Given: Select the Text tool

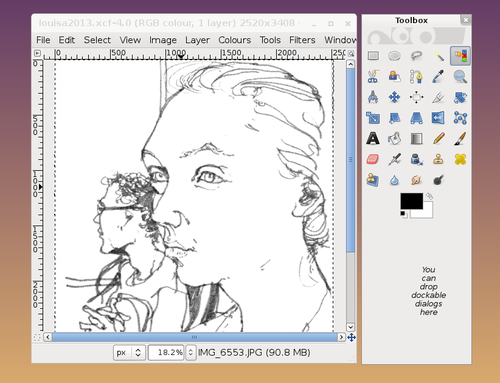Looking at the screenshot, I should point(373,138).
